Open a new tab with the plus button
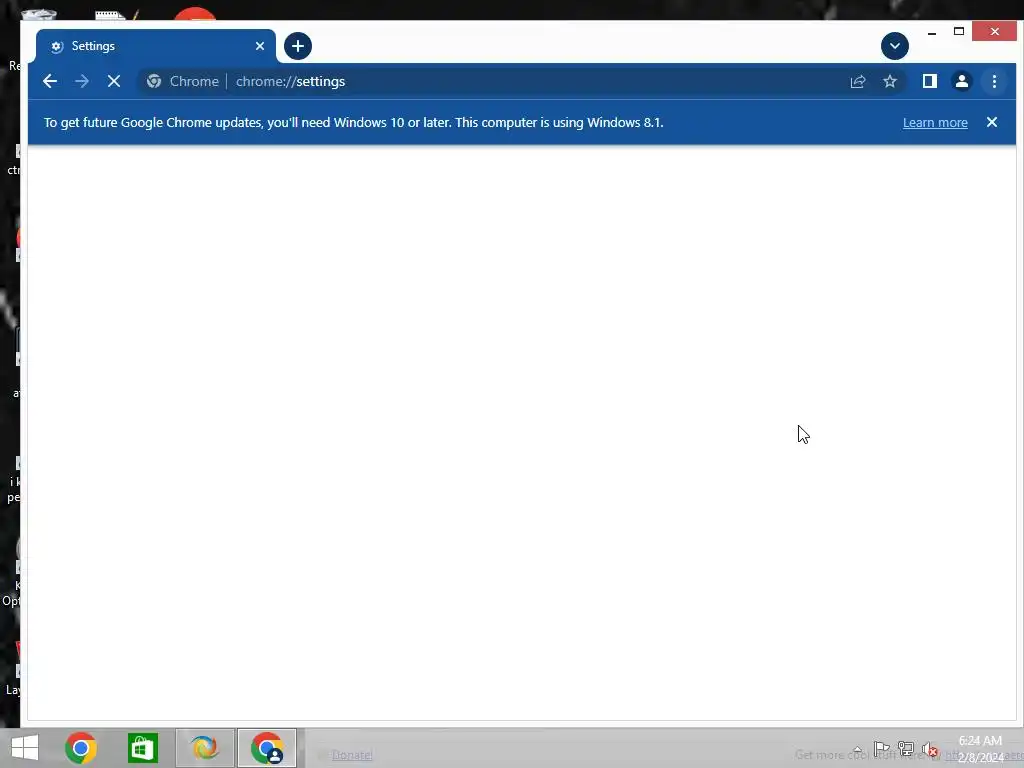 298,46
